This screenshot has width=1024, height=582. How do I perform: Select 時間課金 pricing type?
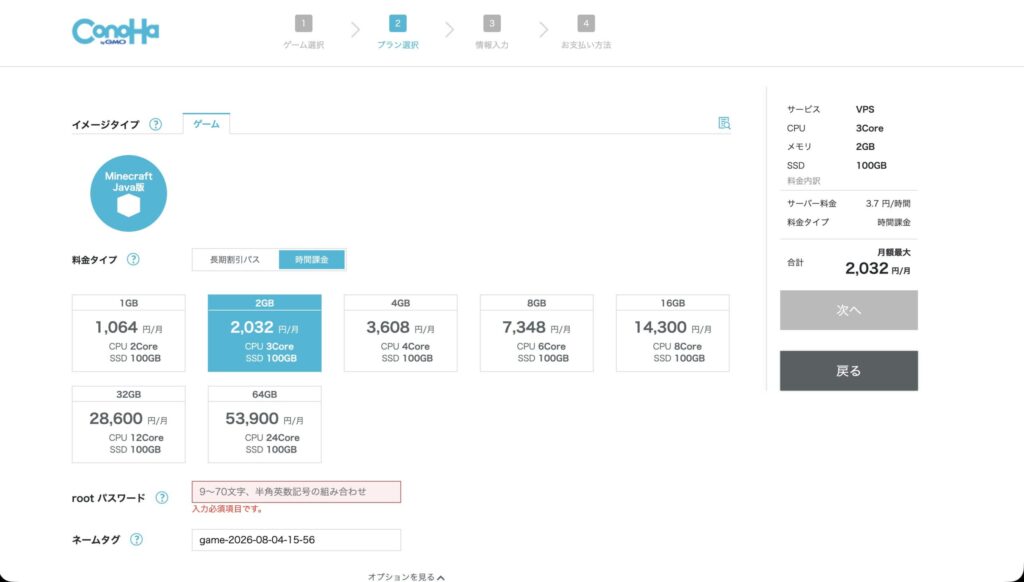click(x=312, y=259)
